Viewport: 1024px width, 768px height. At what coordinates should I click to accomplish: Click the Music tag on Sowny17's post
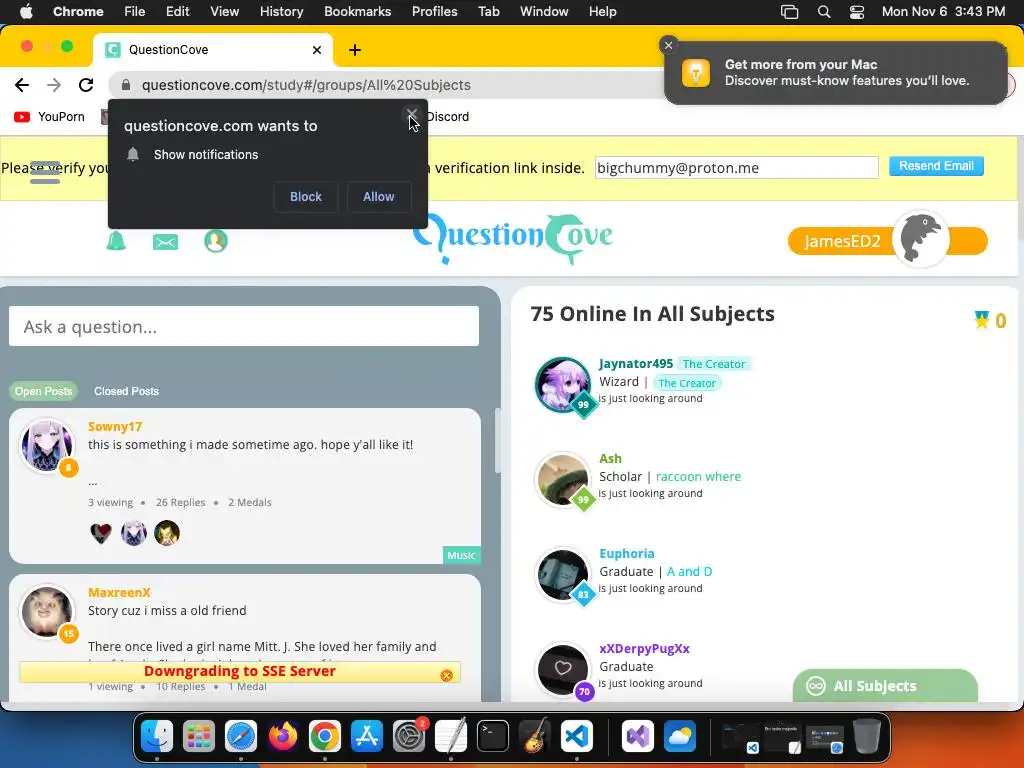[x=462, y=555]
